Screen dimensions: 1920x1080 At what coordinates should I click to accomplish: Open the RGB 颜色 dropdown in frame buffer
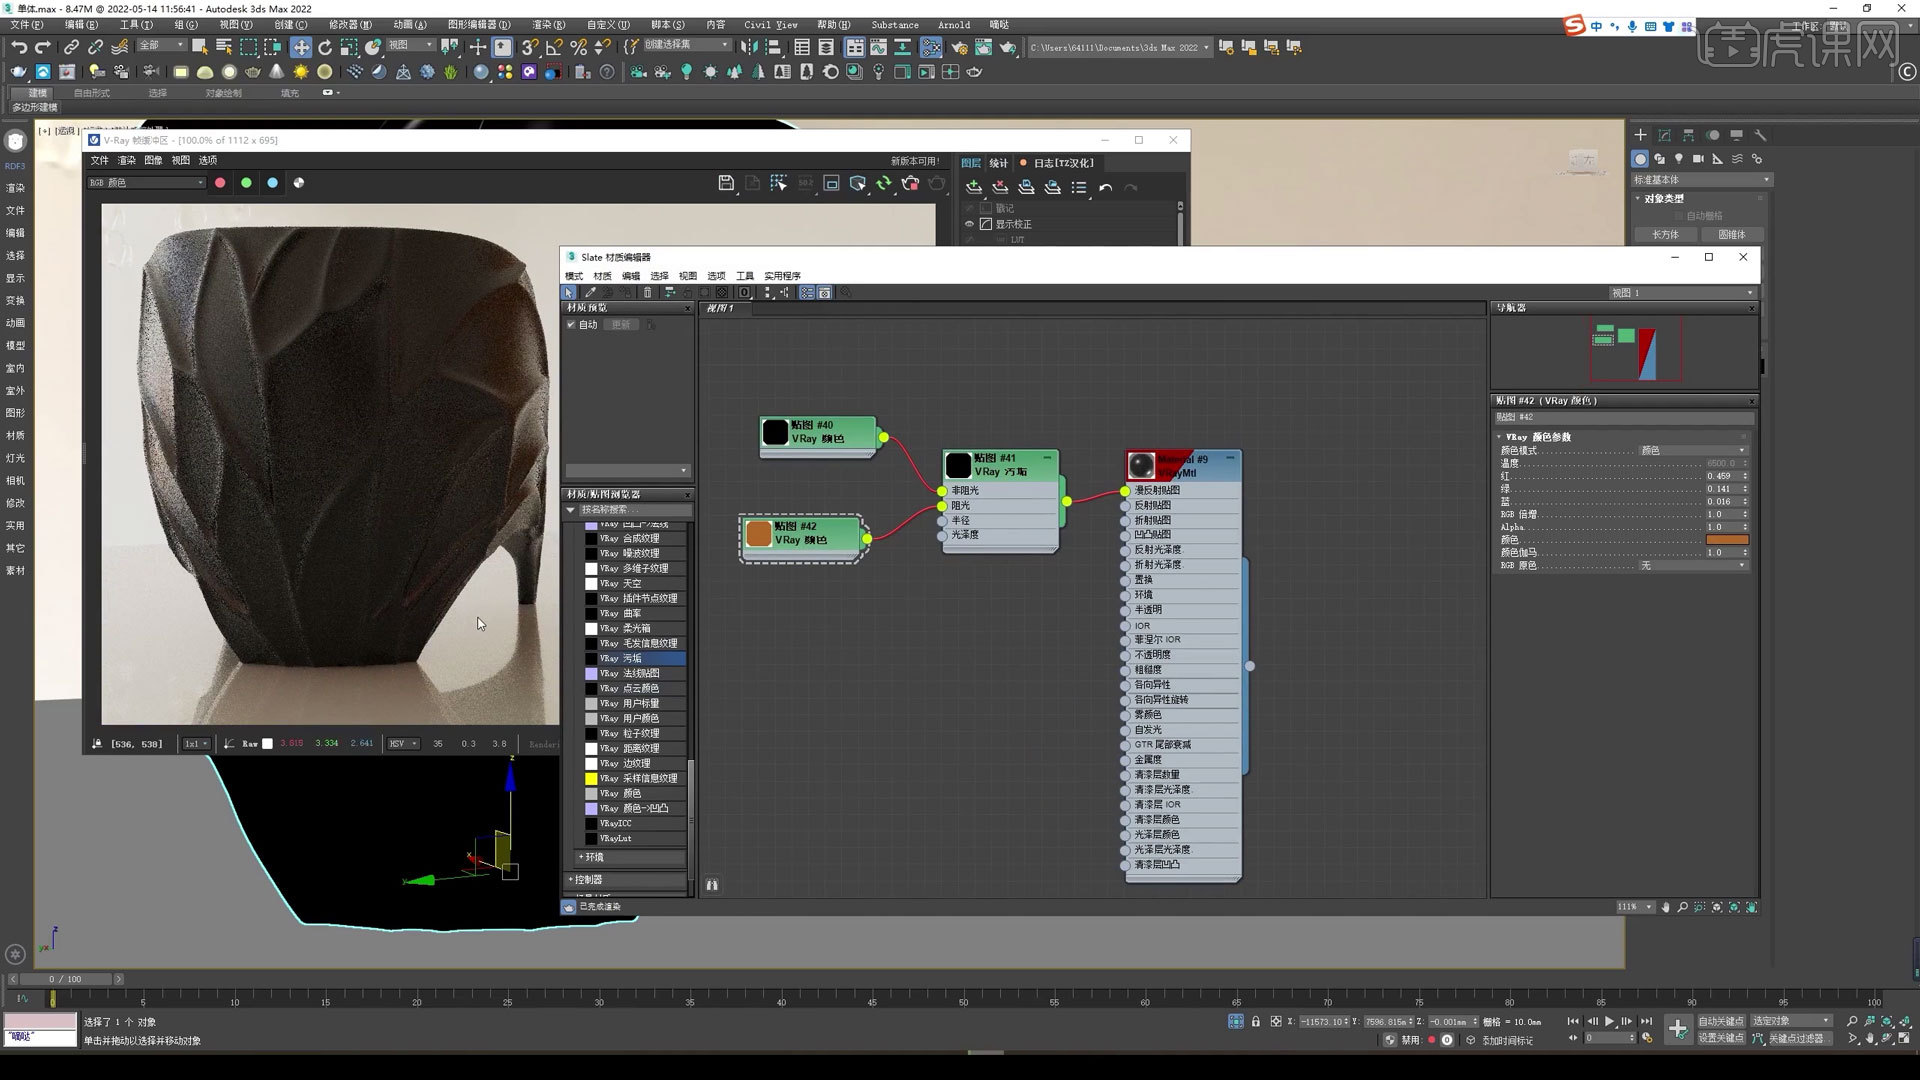[145, 182]
